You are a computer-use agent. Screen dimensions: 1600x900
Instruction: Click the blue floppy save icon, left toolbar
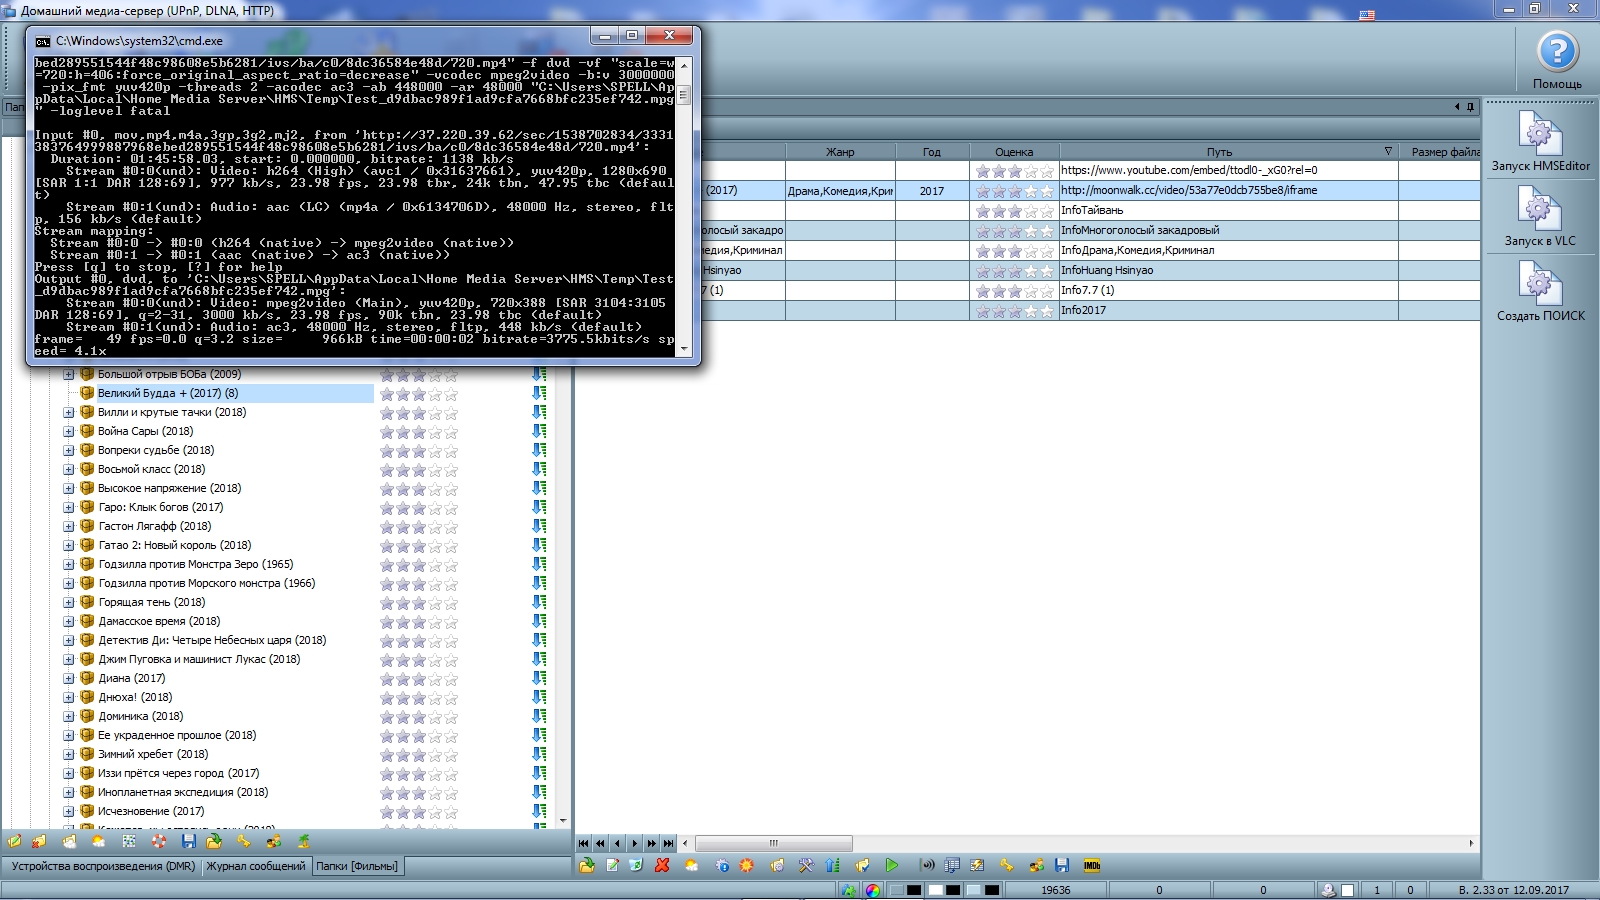188,841
